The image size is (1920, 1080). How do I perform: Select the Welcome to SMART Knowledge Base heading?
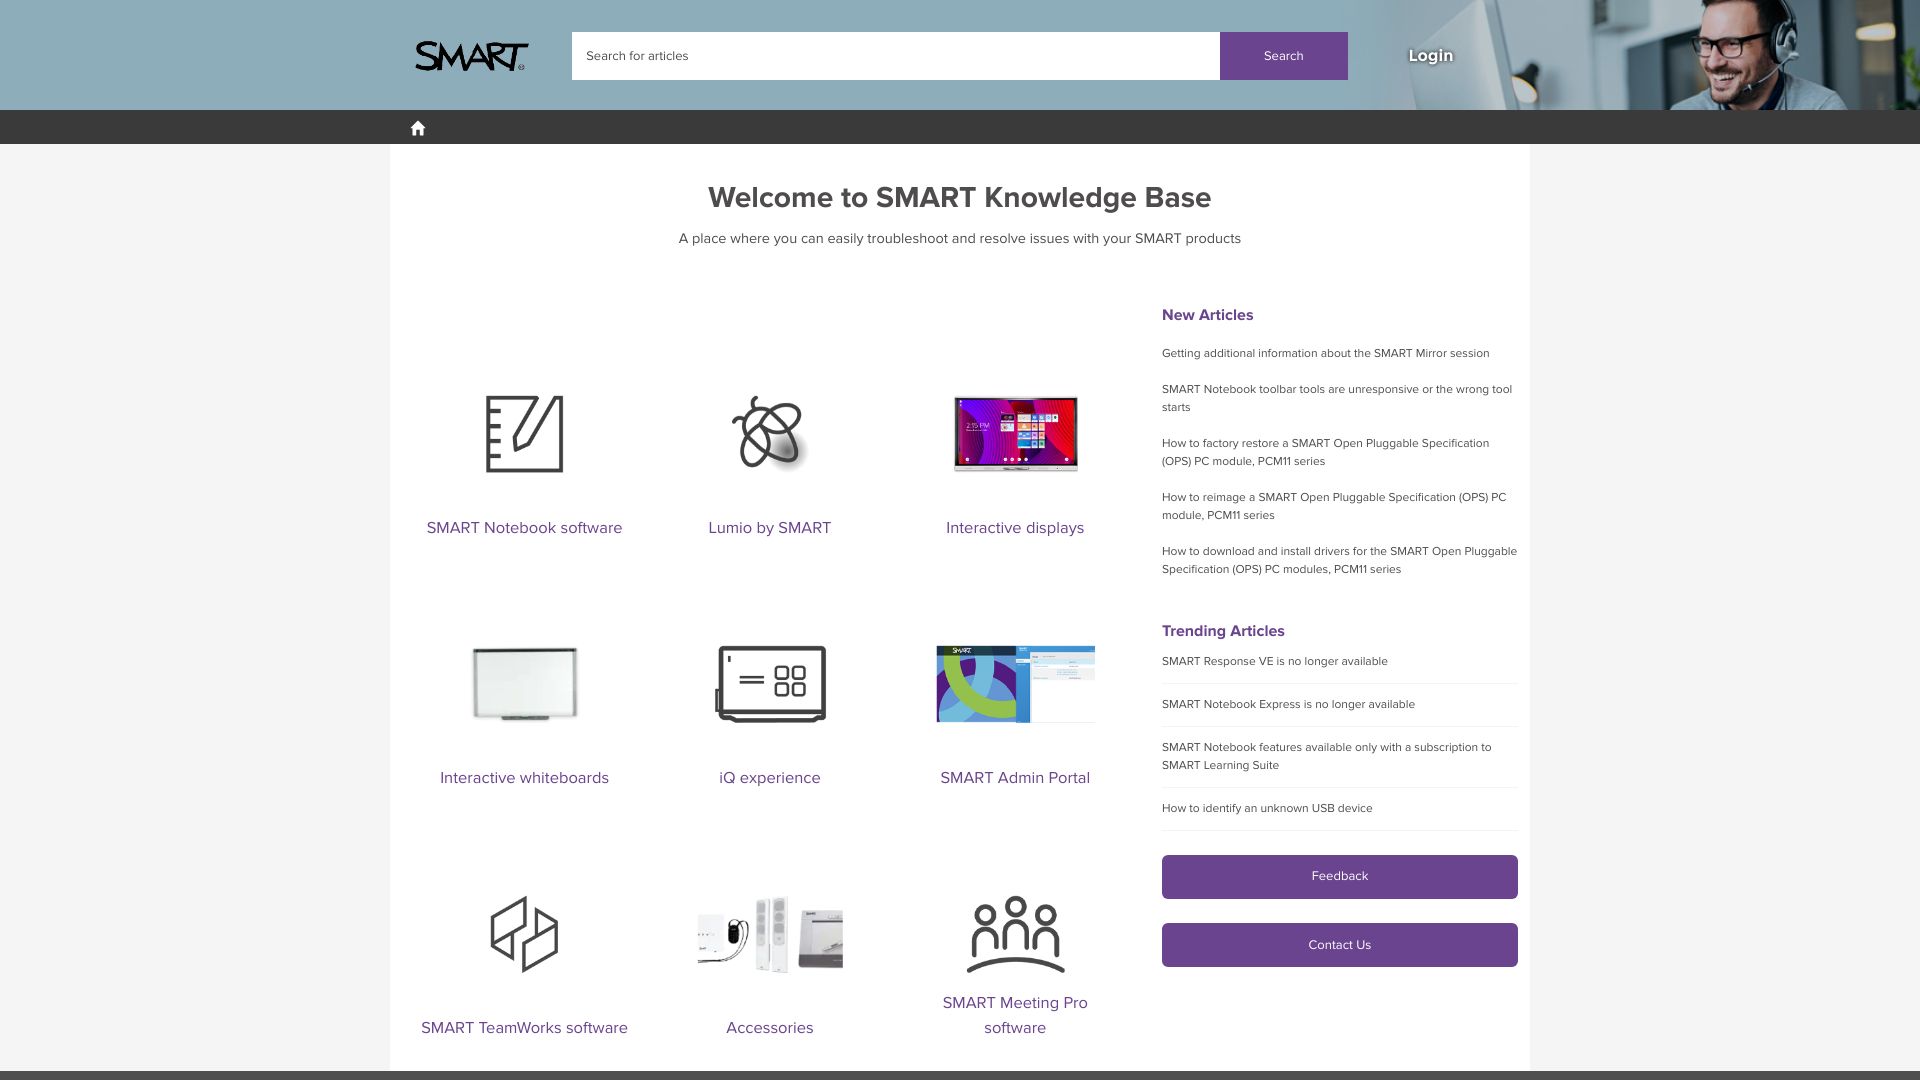[959, 197]
